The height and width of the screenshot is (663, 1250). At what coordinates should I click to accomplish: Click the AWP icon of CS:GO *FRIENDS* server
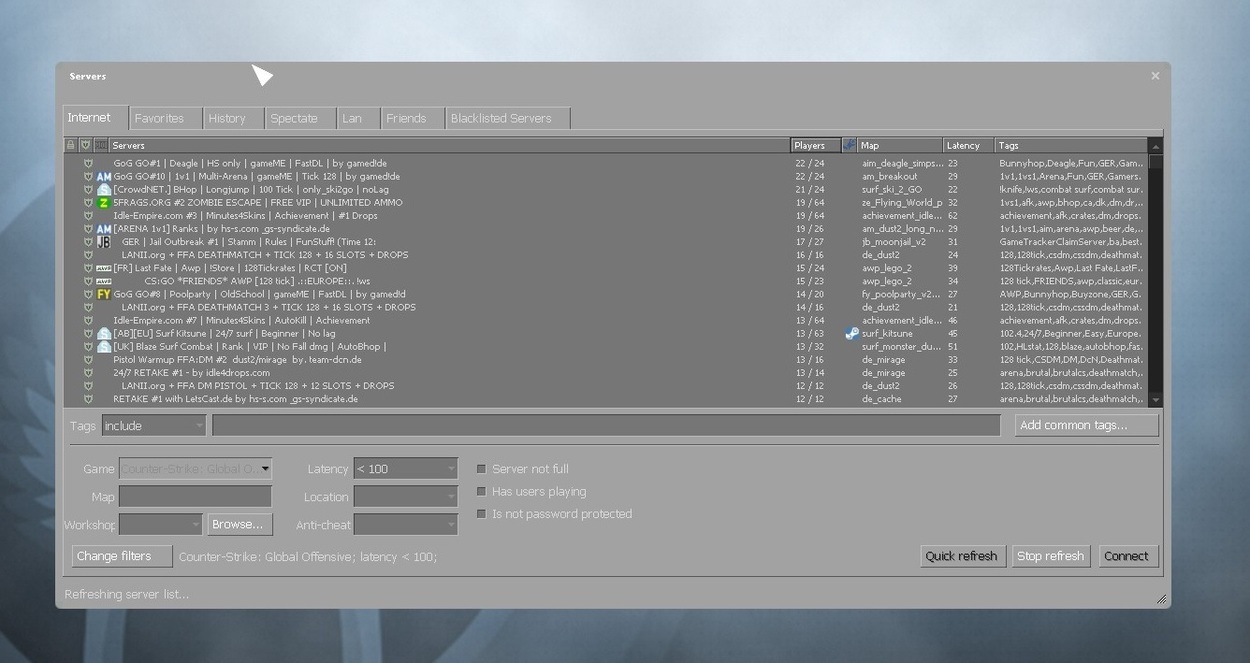(x=104, y=281)
